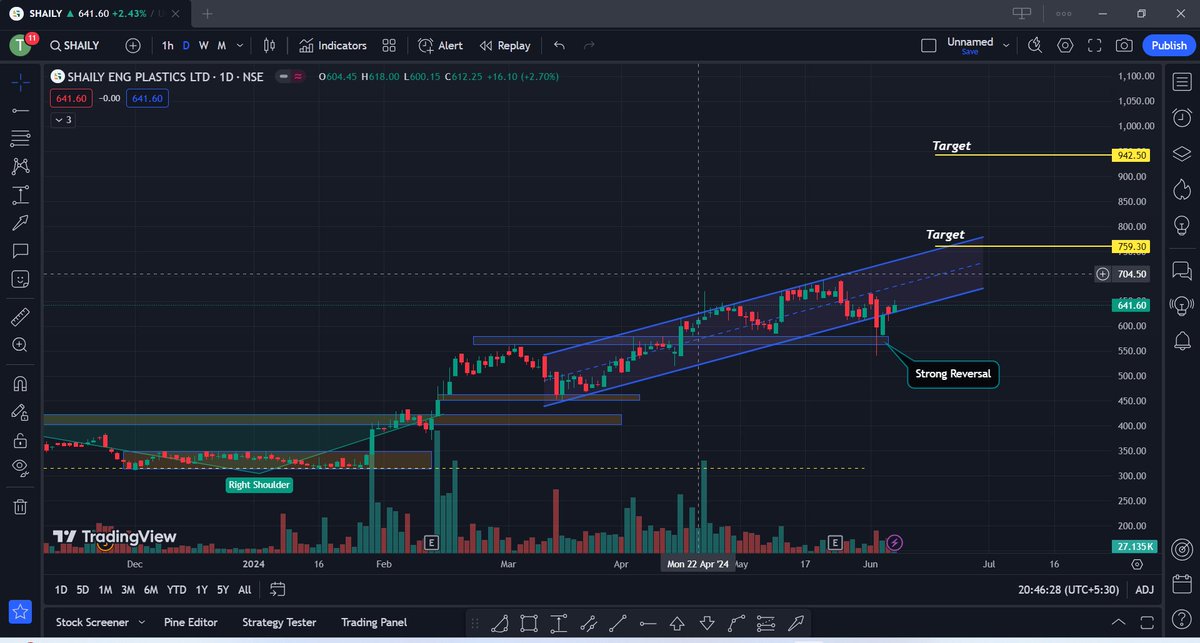The width and height of the screenshot is (1200, 643).
Task: Expand the Unnamed layout dropdown
Action: [x=1006, y=45]
